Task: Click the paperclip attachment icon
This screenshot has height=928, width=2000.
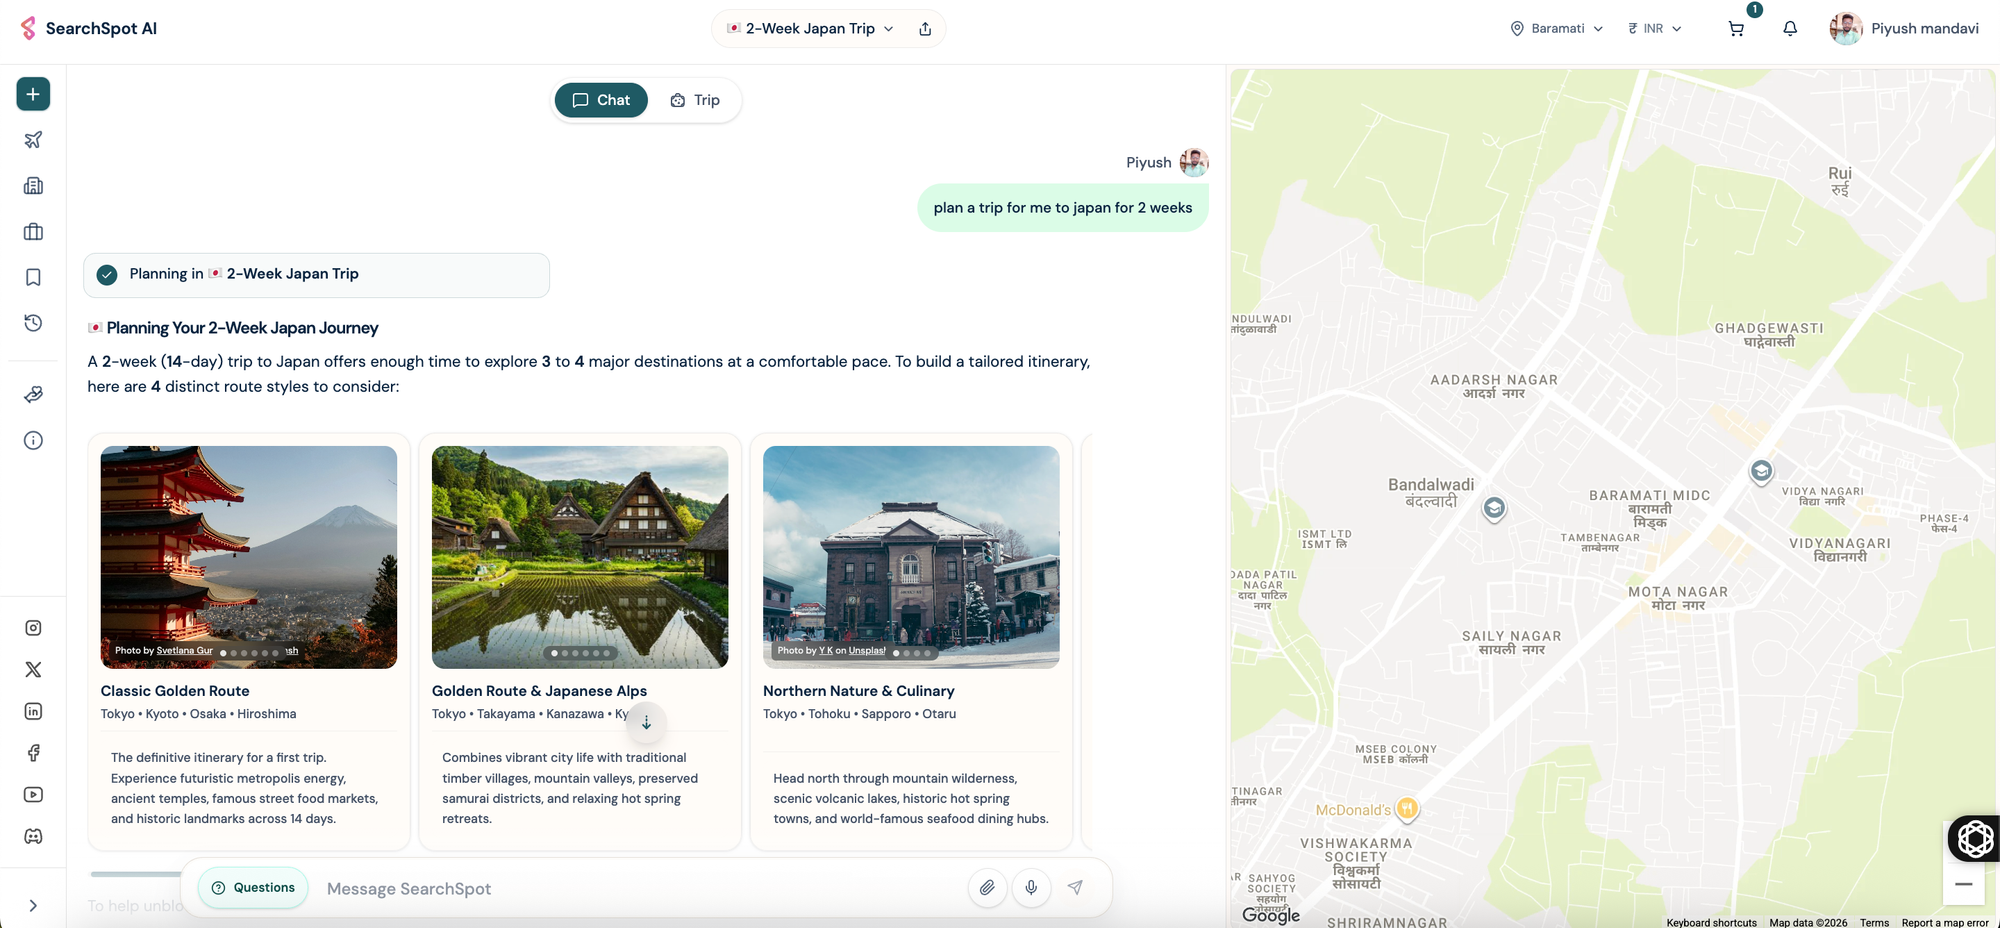Action: tap(987, 888)
